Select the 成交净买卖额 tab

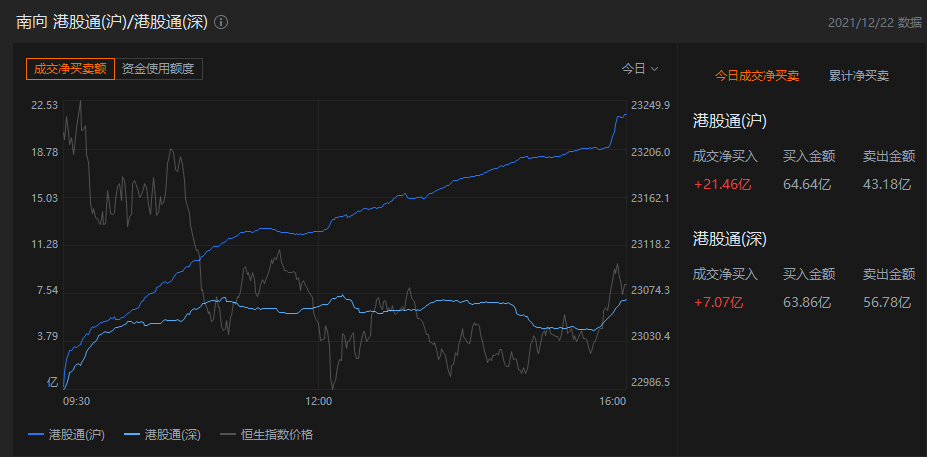pyautogui.click(x=70, y=69)
